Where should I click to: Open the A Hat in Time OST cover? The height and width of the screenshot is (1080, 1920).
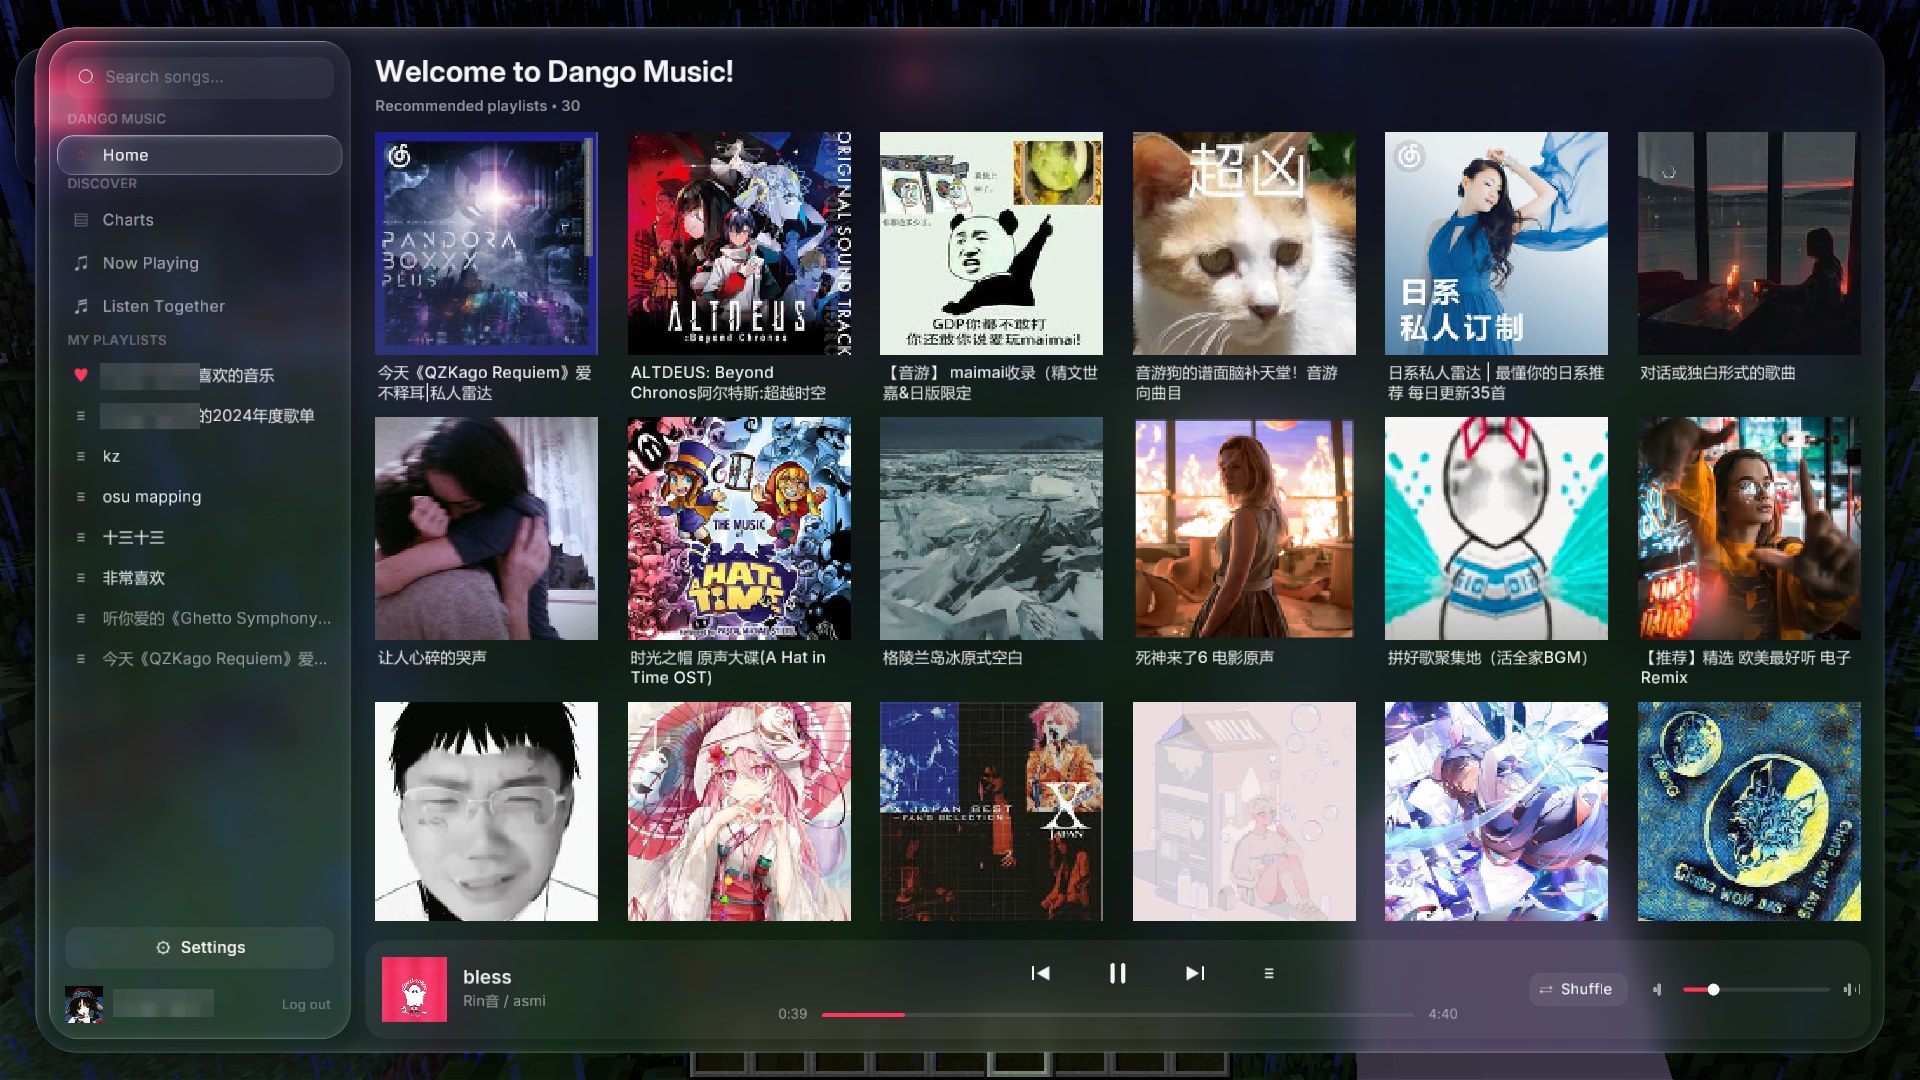[x=739, y=528]
